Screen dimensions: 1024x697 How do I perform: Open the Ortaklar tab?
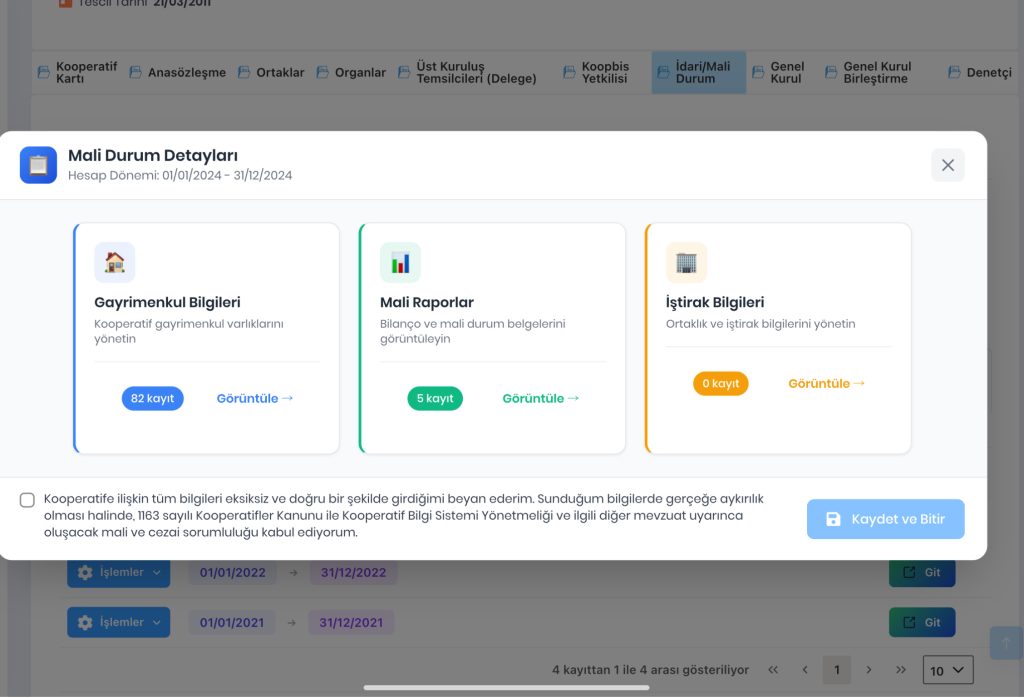(271, 73)
